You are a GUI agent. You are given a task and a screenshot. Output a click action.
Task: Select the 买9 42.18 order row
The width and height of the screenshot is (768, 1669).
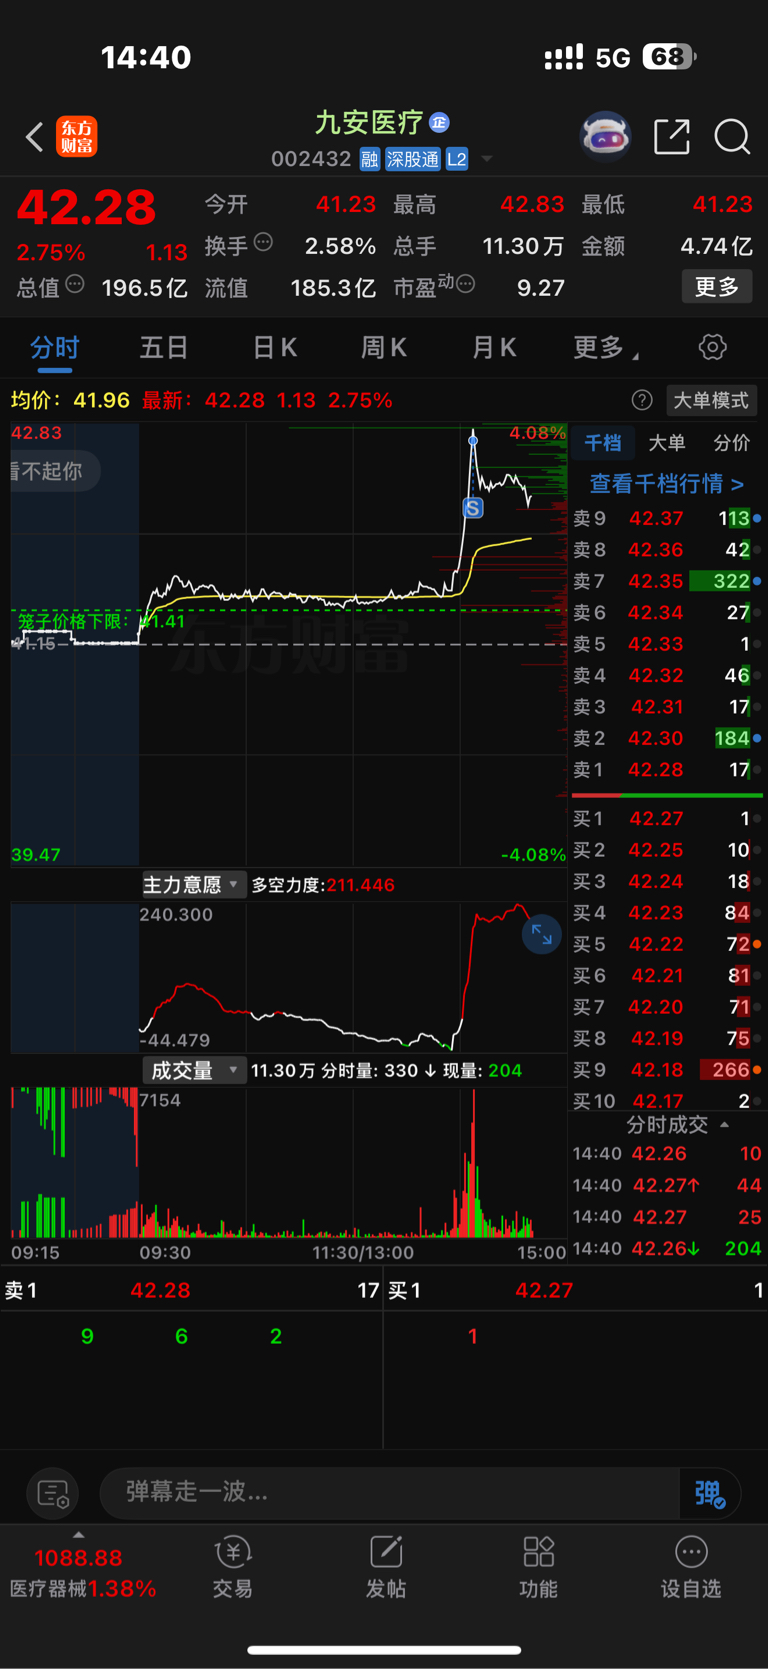pyautogui.click(x=667, y=1070)
